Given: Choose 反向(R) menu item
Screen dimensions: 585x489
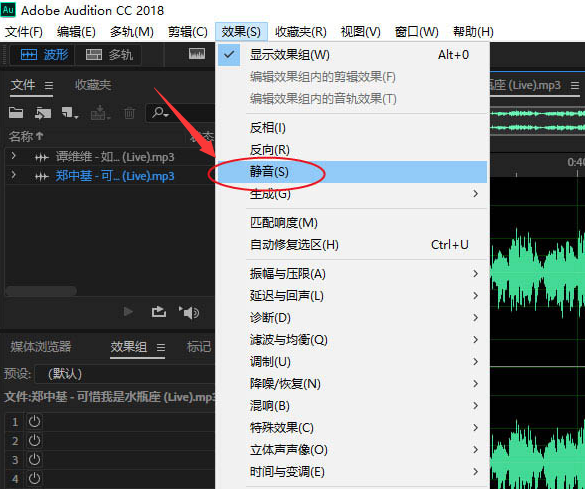Looking at the screenshot, I should tap(352, 150).
